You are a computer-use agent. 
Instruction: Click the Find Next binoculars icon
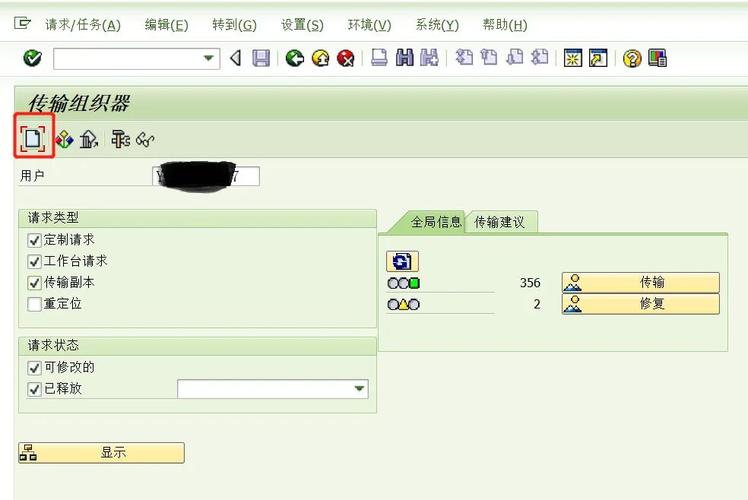coord(429,58)
